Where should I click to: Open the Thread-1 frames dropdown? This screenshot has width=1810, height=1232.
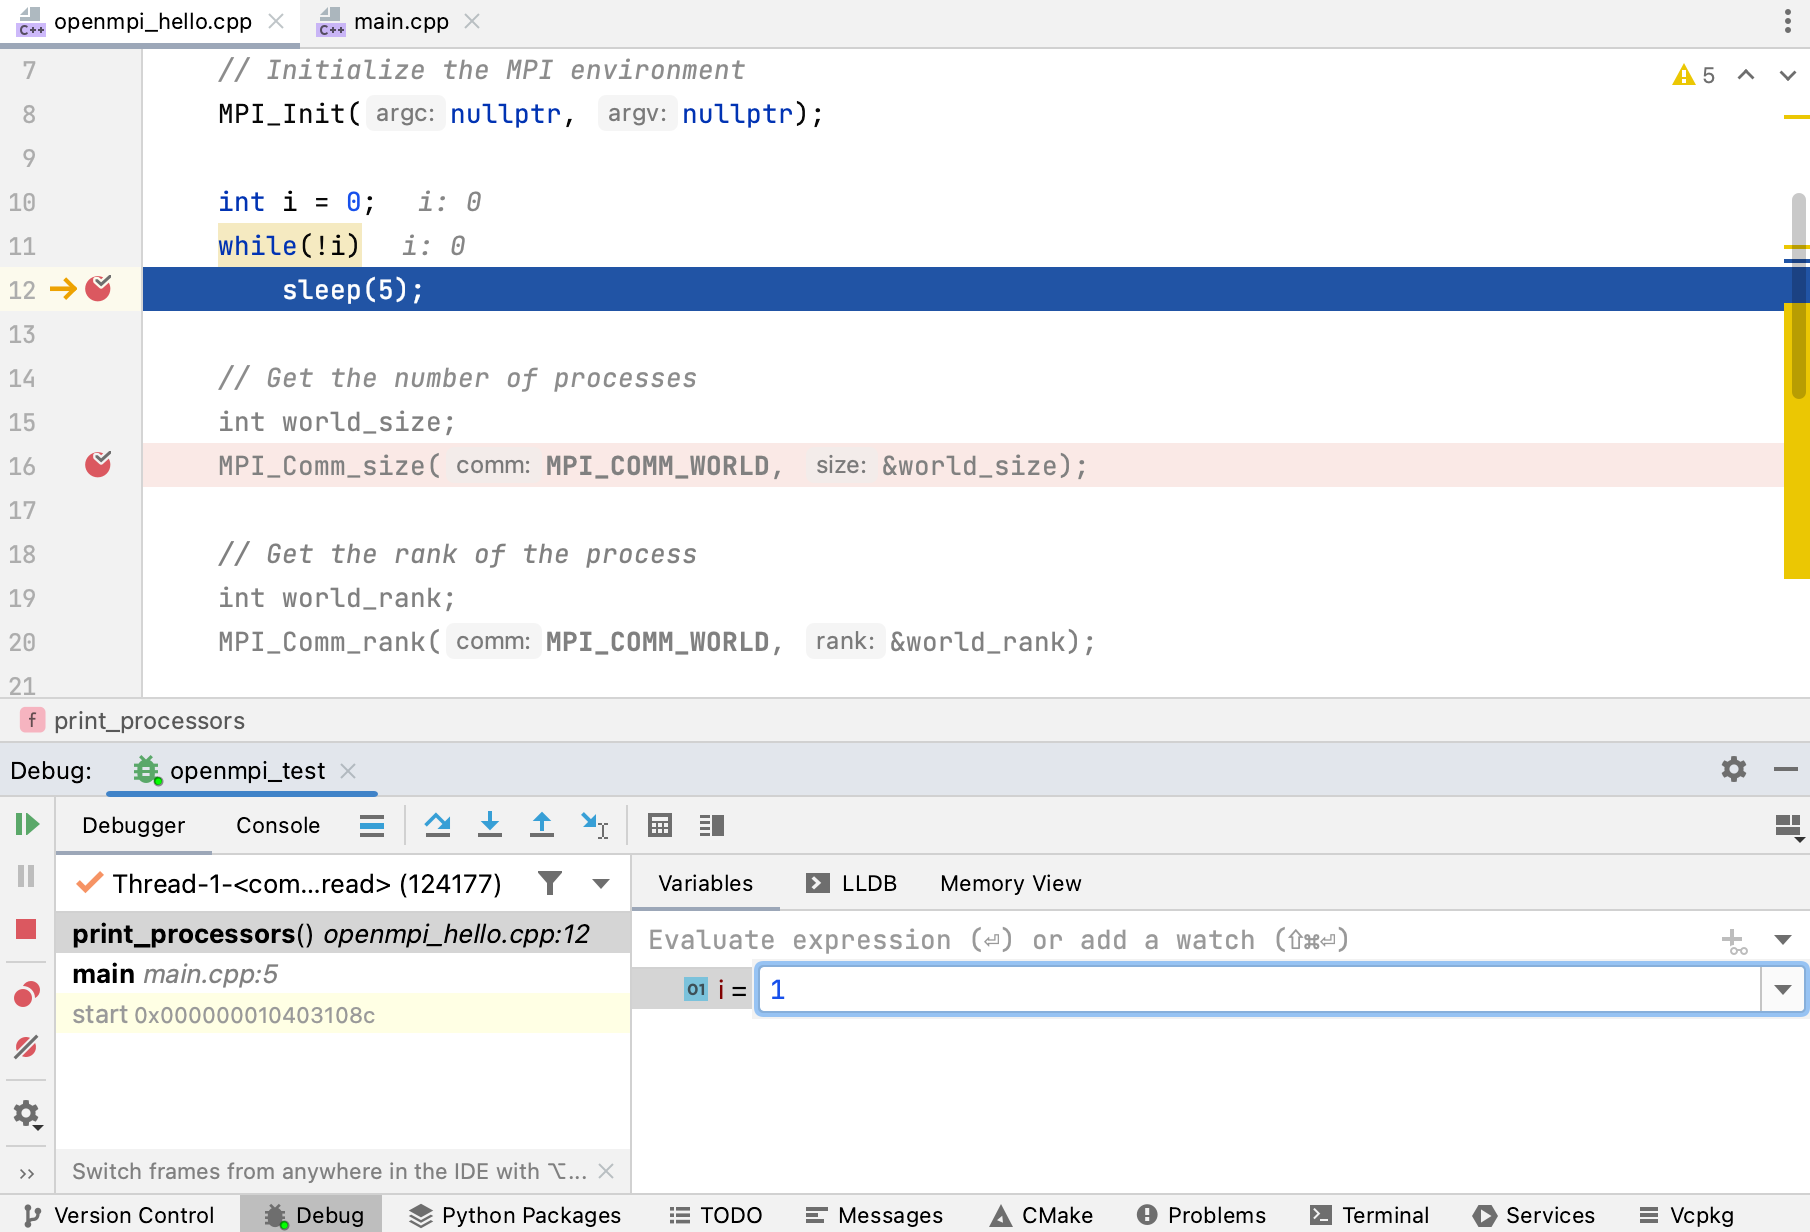point(600,883)
